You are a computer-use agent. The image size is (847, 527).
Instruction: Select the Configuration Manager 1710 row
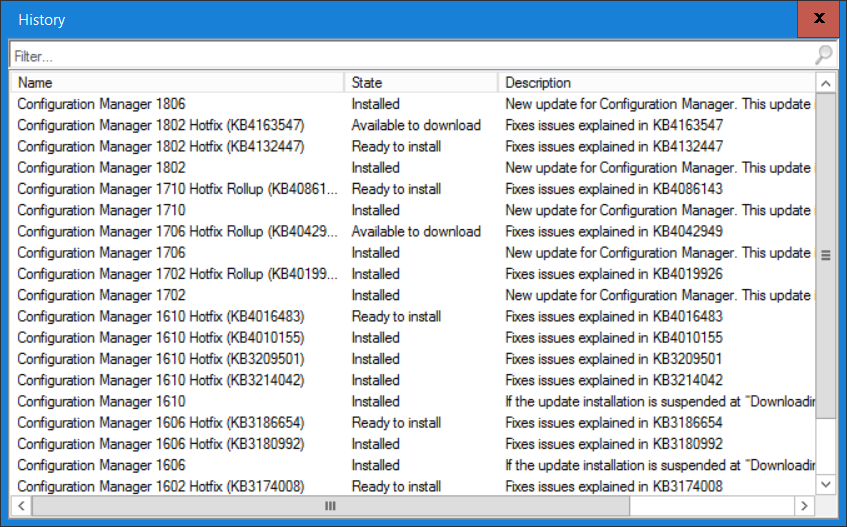pyautogui.click(x=413, y=210)
